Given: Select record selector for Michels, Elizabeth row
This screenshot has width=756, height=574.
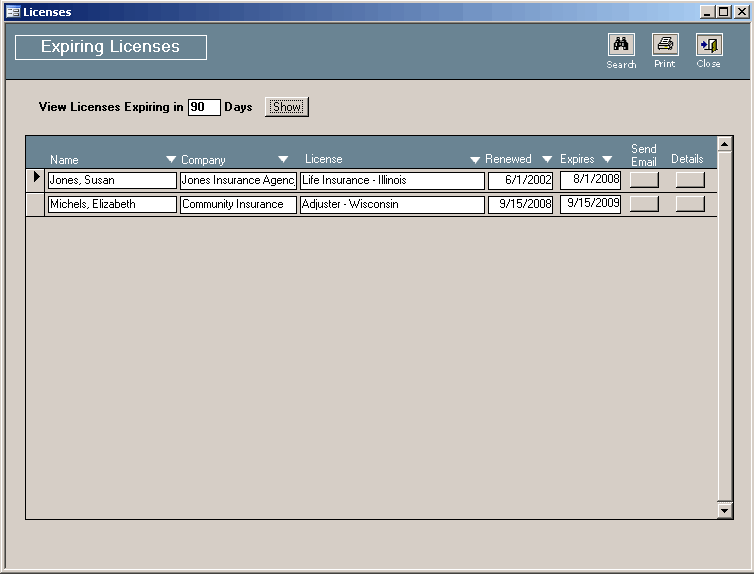Looking at the screenshot, I should (35, 204).
